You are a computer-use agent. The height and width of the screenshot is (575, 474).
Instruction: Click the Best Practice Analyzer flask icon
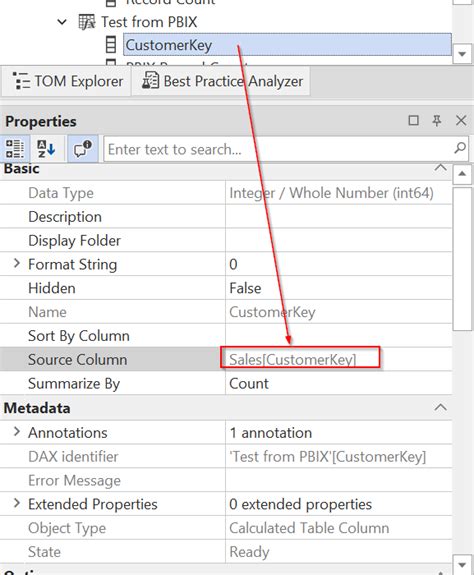150,81
